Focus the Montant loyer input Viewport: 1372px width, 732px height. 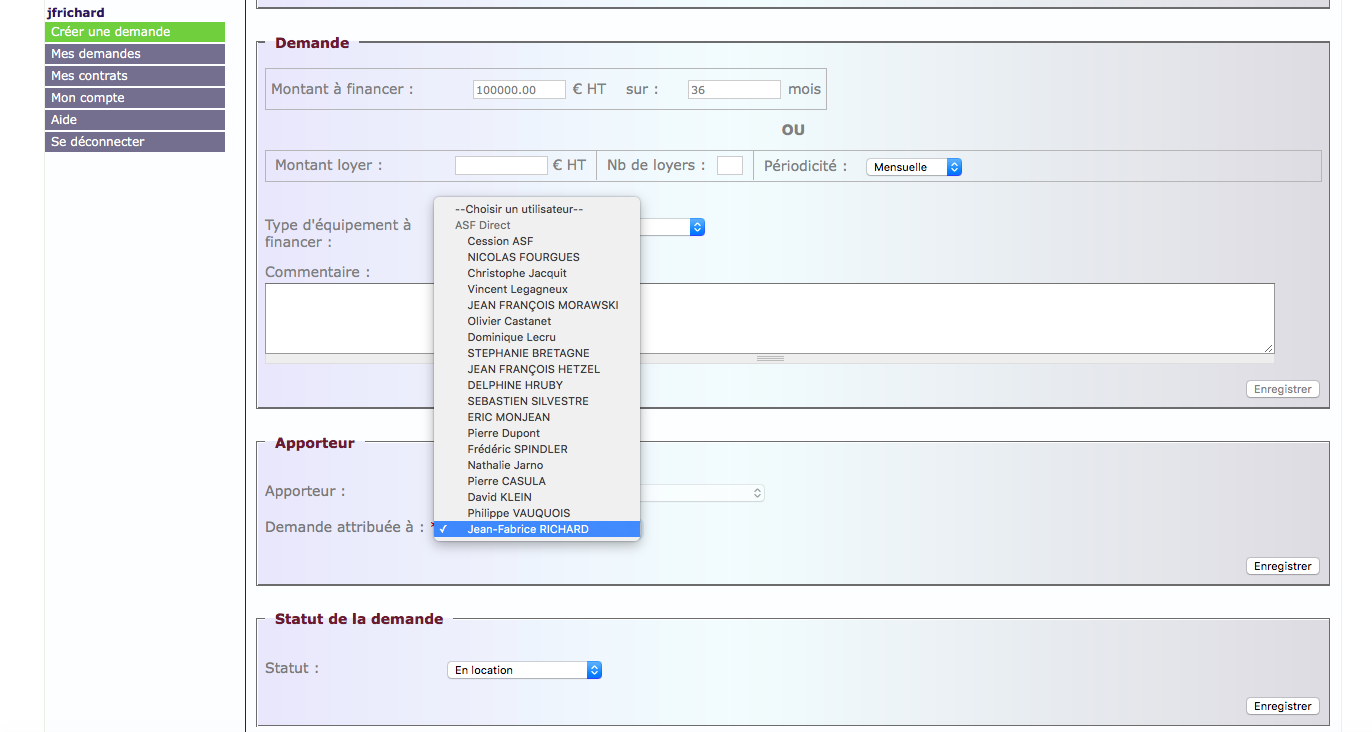pyautogui.click(x=500, y=166)
